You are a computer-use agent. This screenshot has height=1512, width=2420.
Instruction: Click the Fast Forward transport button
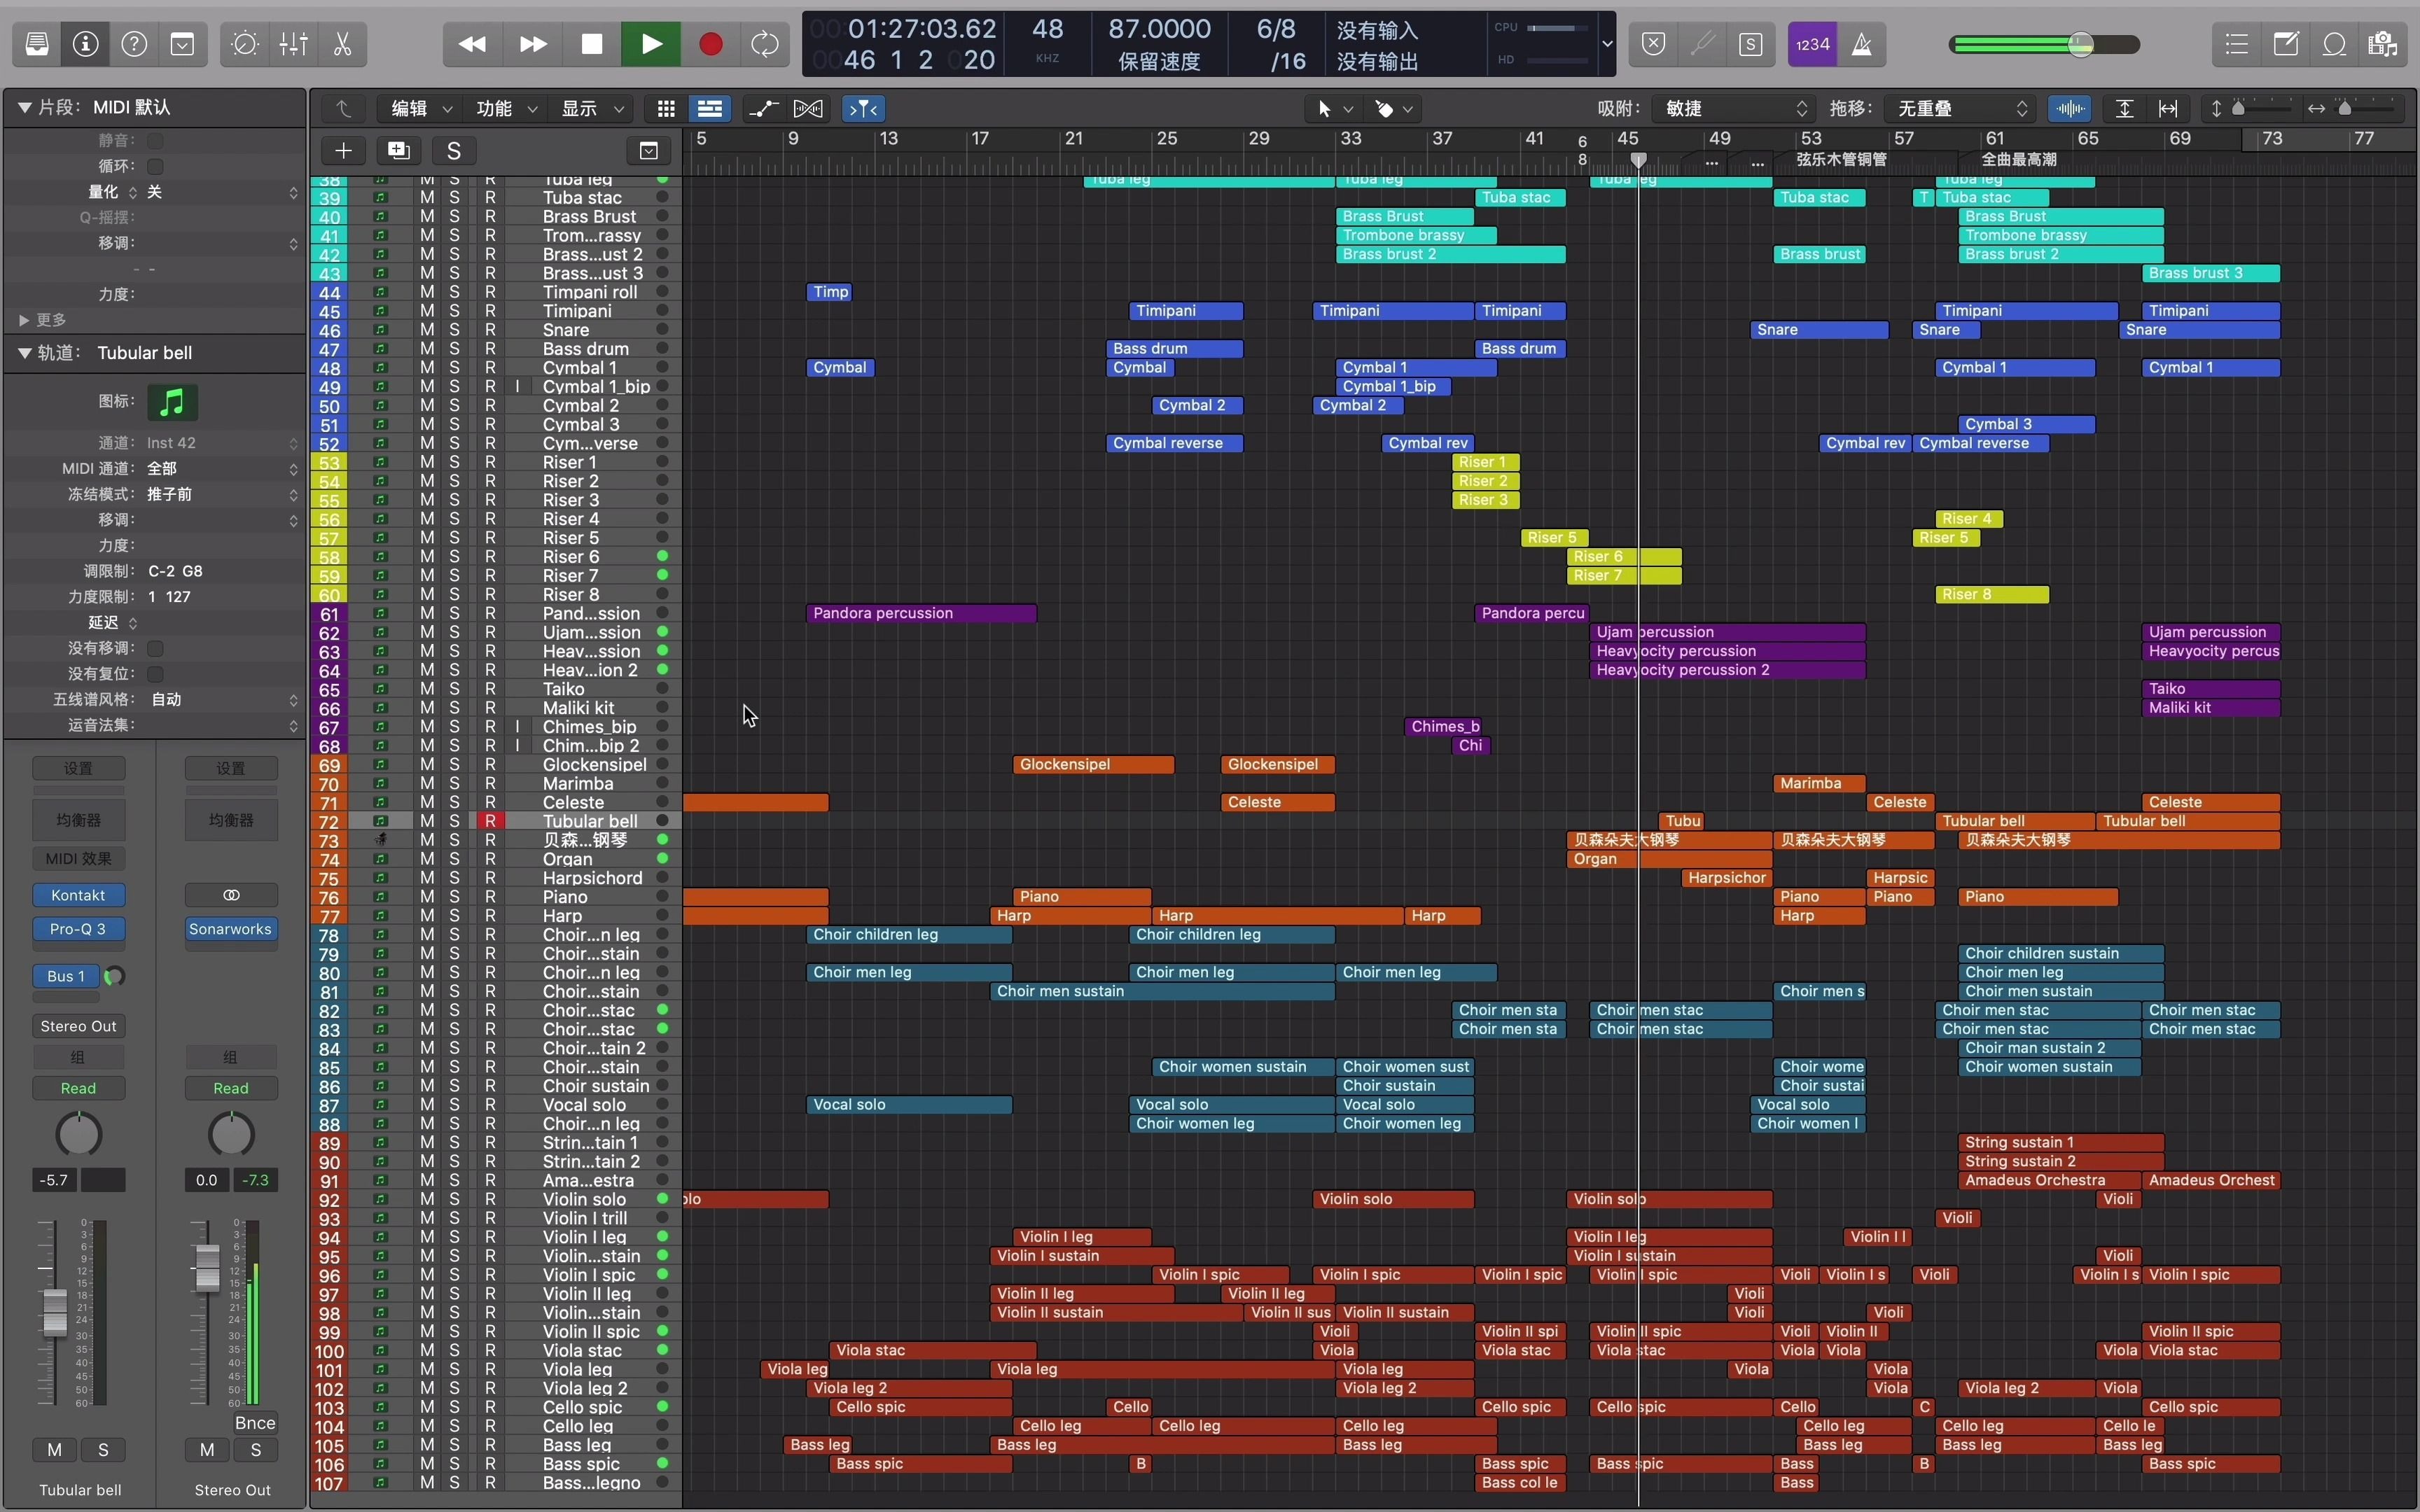coord(533,44)
